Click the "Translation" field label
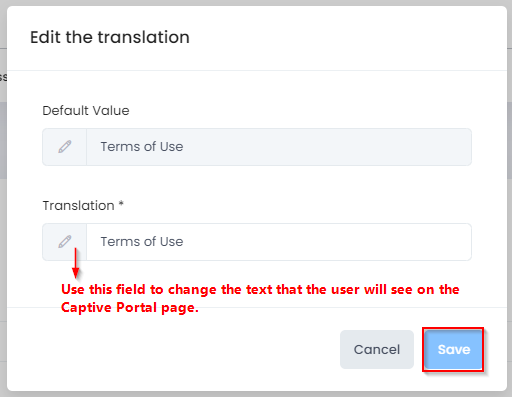Screen dimensions: 512x397 78,206
